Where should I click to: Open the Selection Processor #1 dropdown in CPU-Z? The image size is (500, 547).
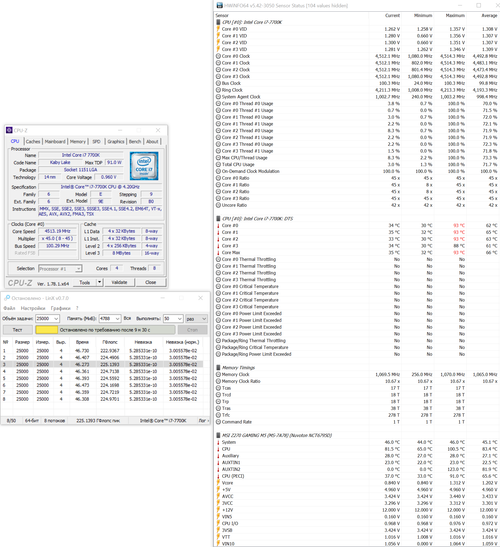click(60, 269)
